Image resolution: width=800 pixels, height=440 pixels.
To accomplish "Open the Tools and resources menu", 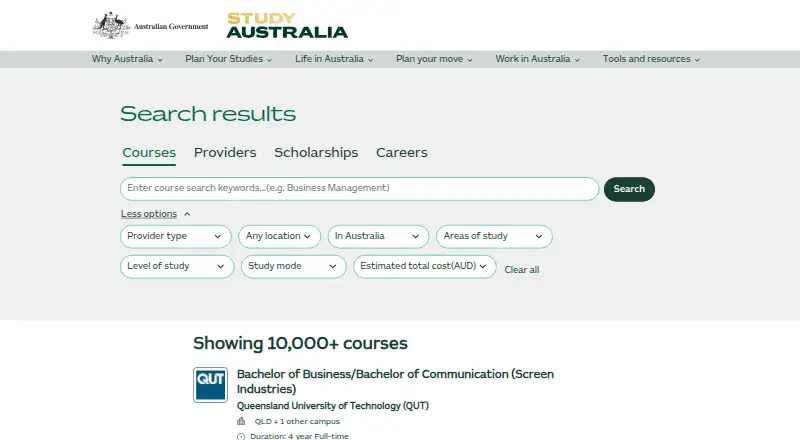I will tap(651, 59).
